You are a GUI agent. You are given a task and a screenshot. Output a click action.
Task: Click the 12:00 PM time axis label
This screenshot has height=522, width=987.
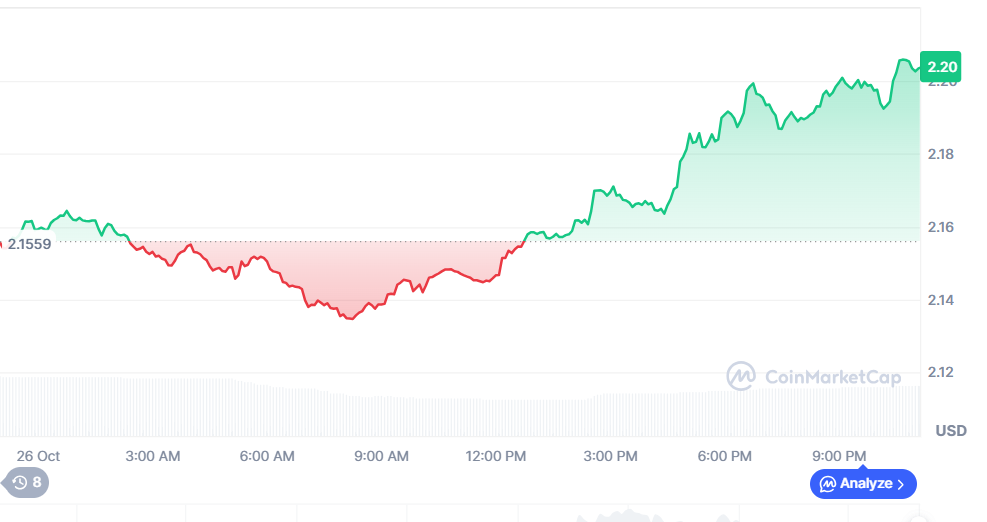pyautogui.click(x=496, y=456)
